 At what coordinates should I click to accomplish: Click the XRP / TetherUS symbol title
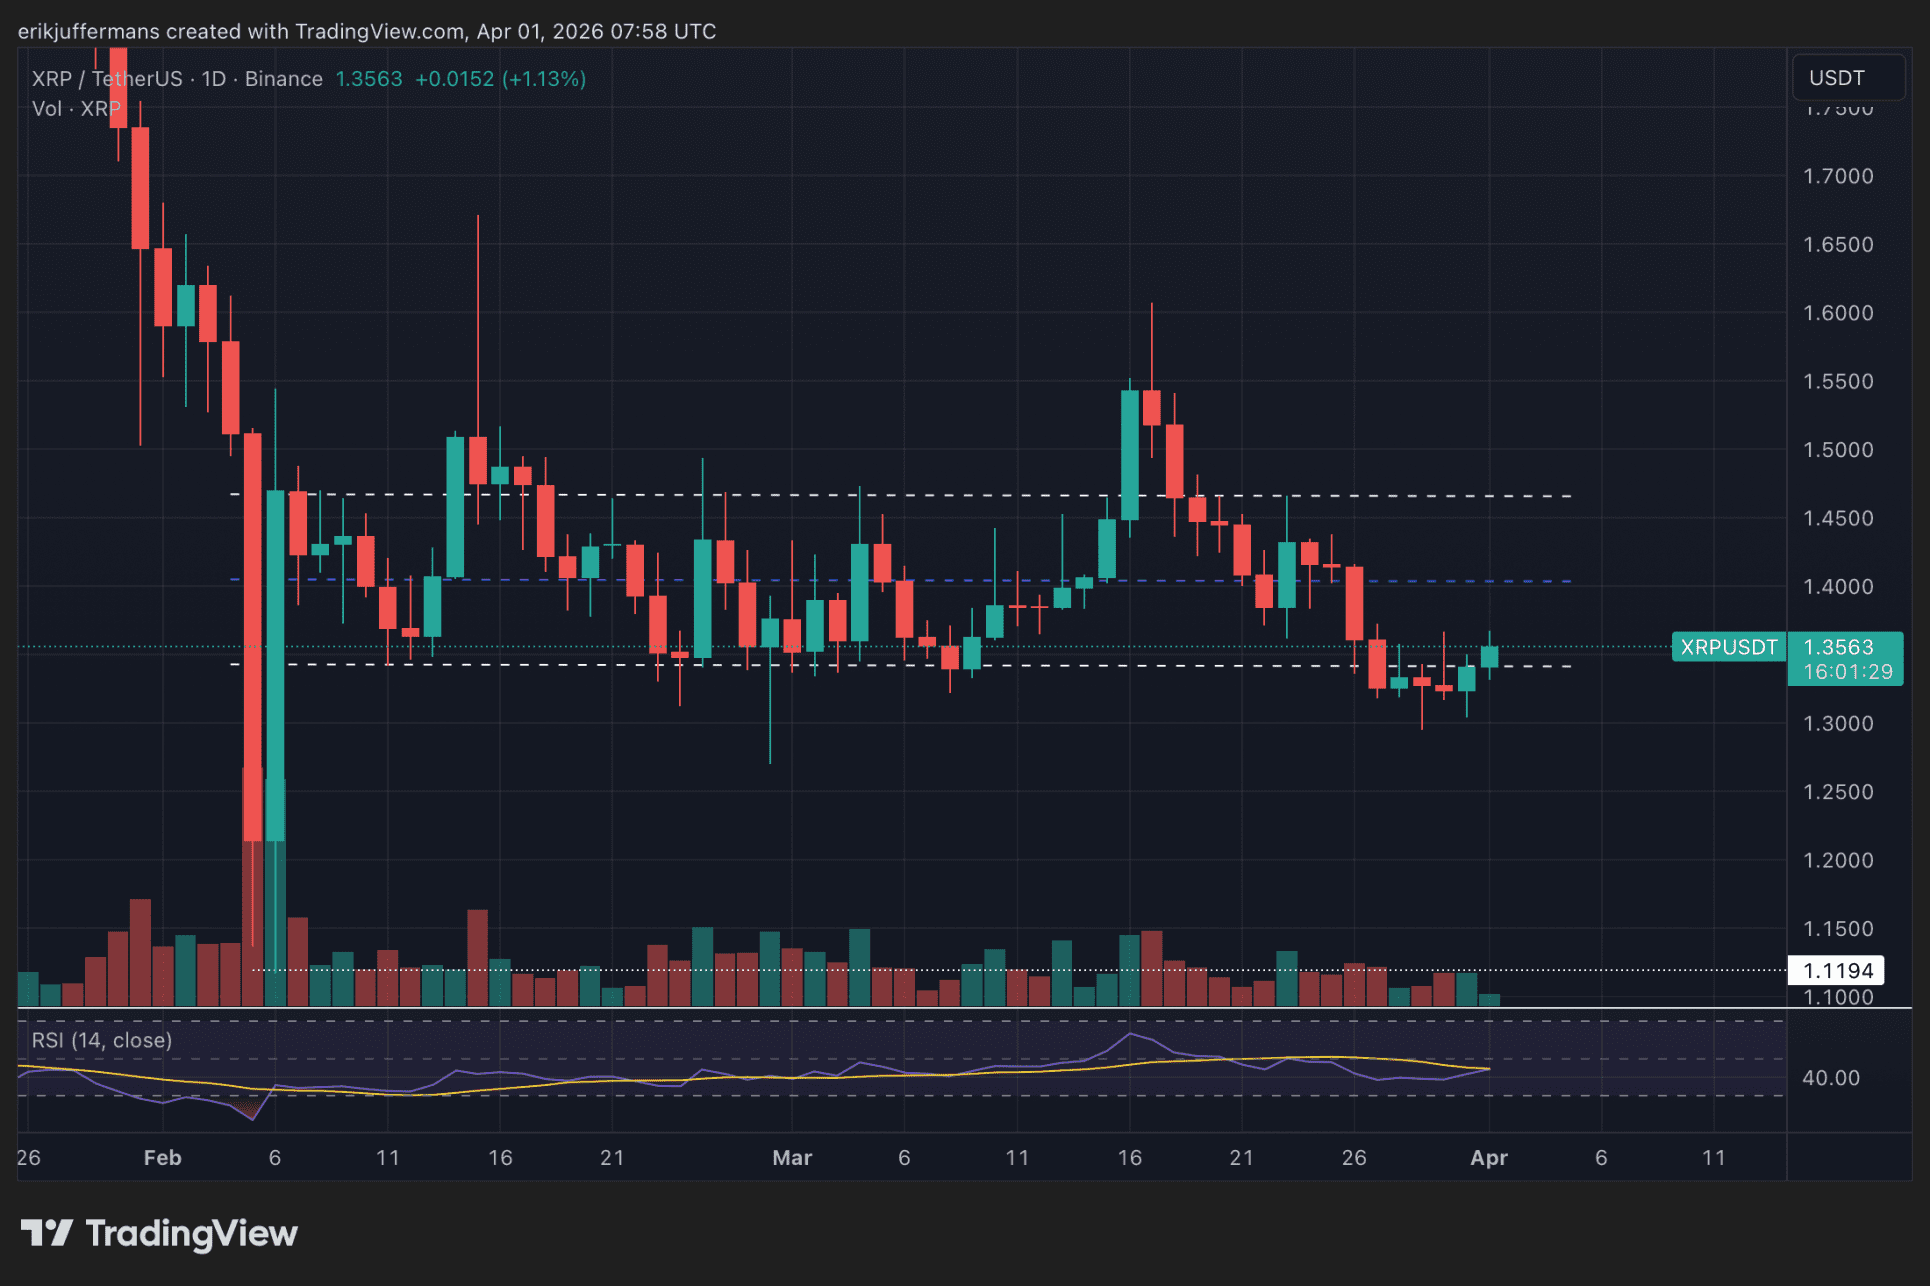[x=107, y=79]
